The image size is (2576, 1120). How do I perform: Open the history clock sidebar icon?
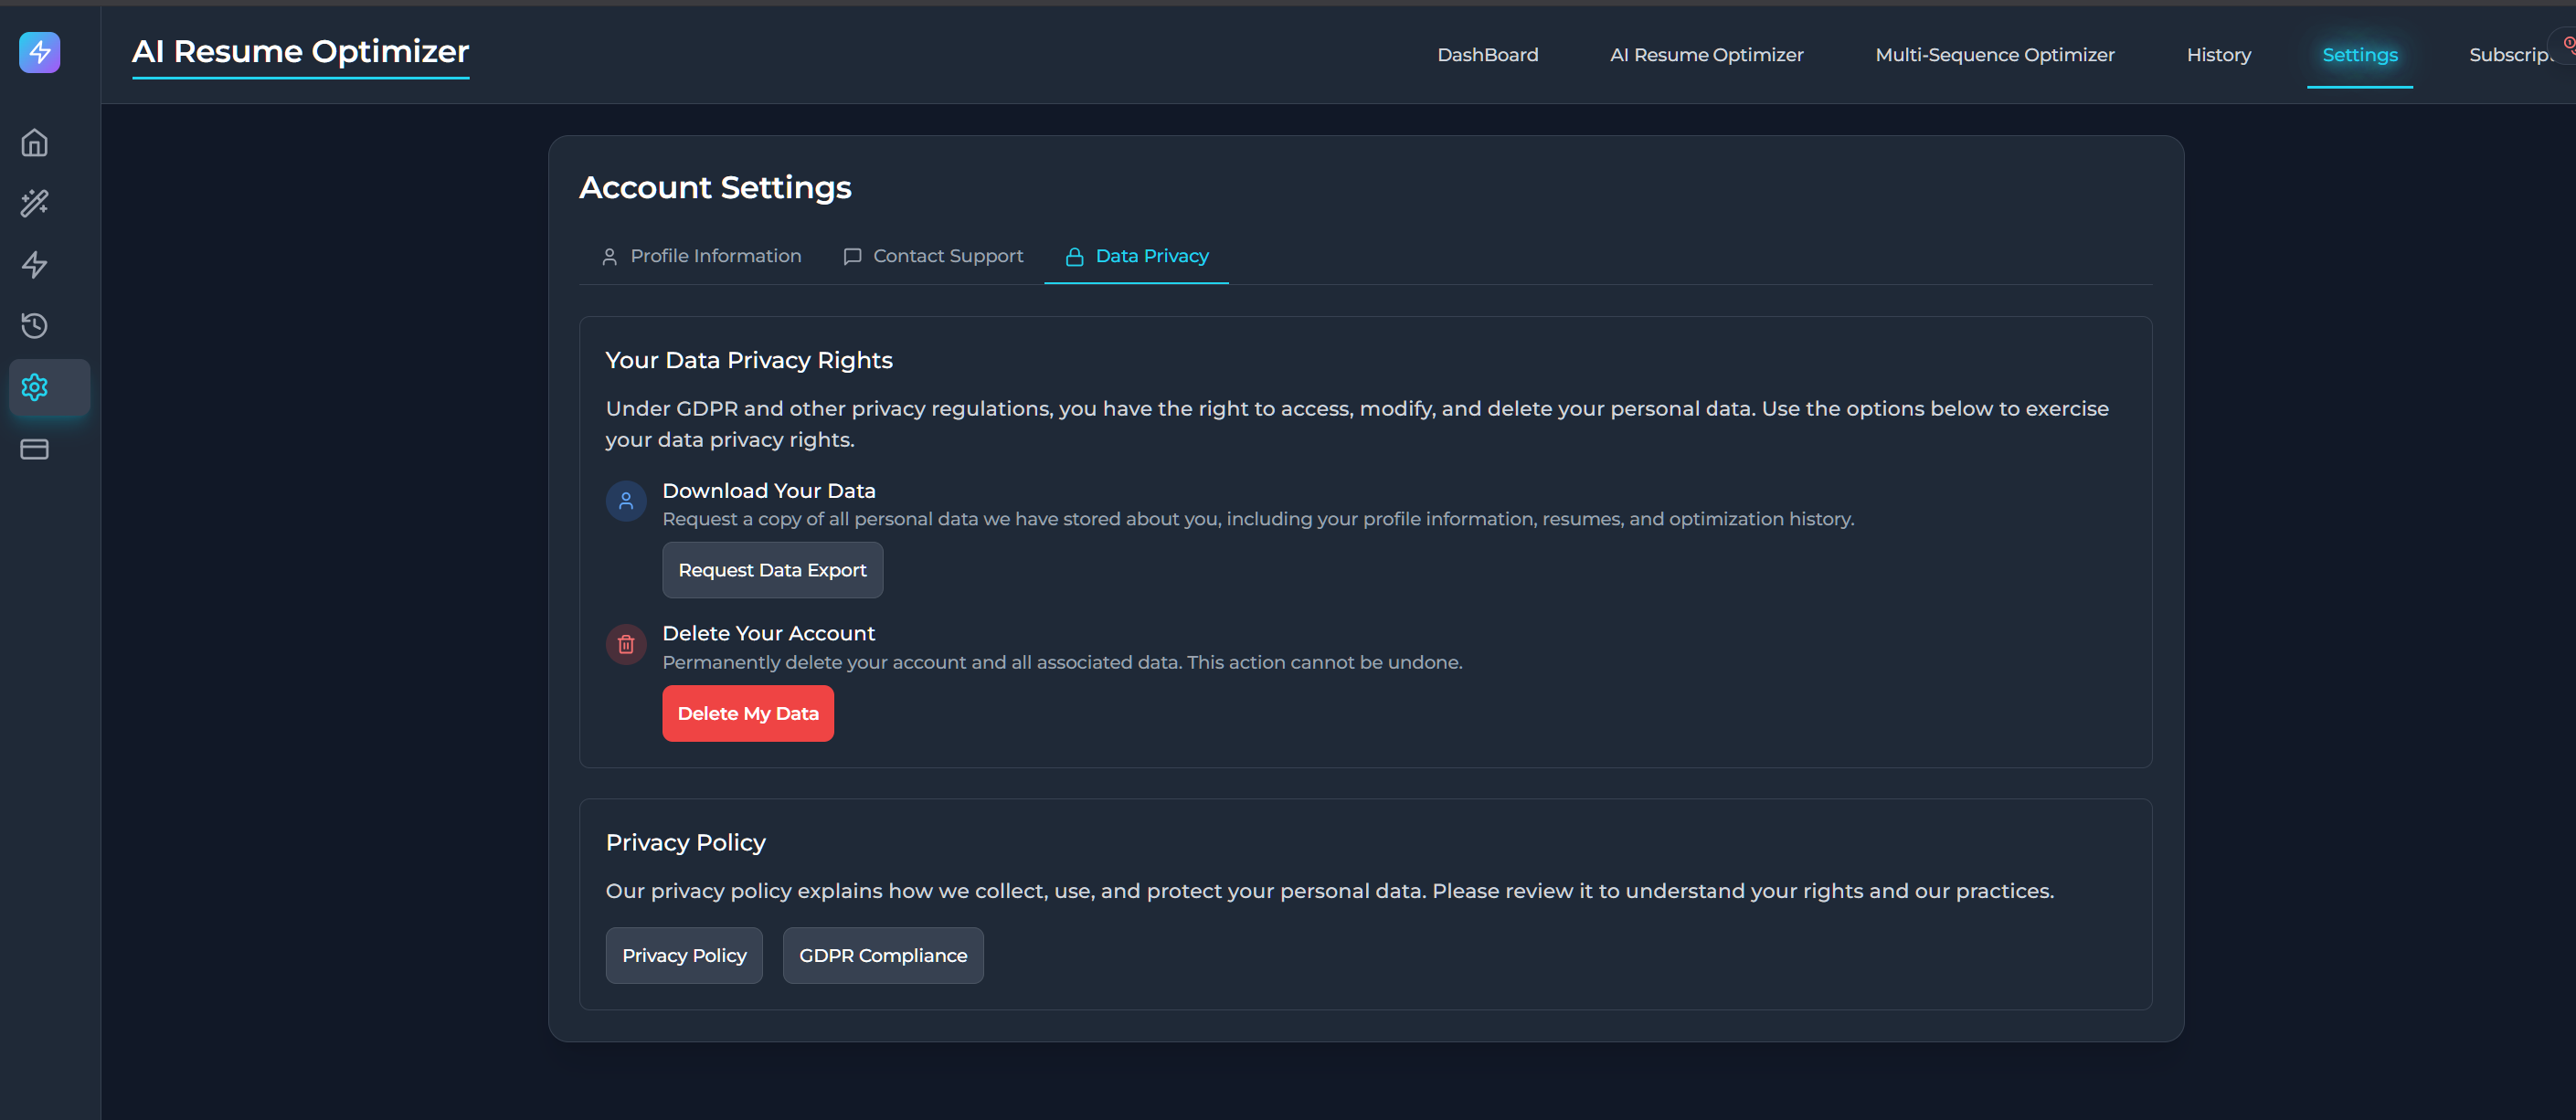tap(35, 326)
